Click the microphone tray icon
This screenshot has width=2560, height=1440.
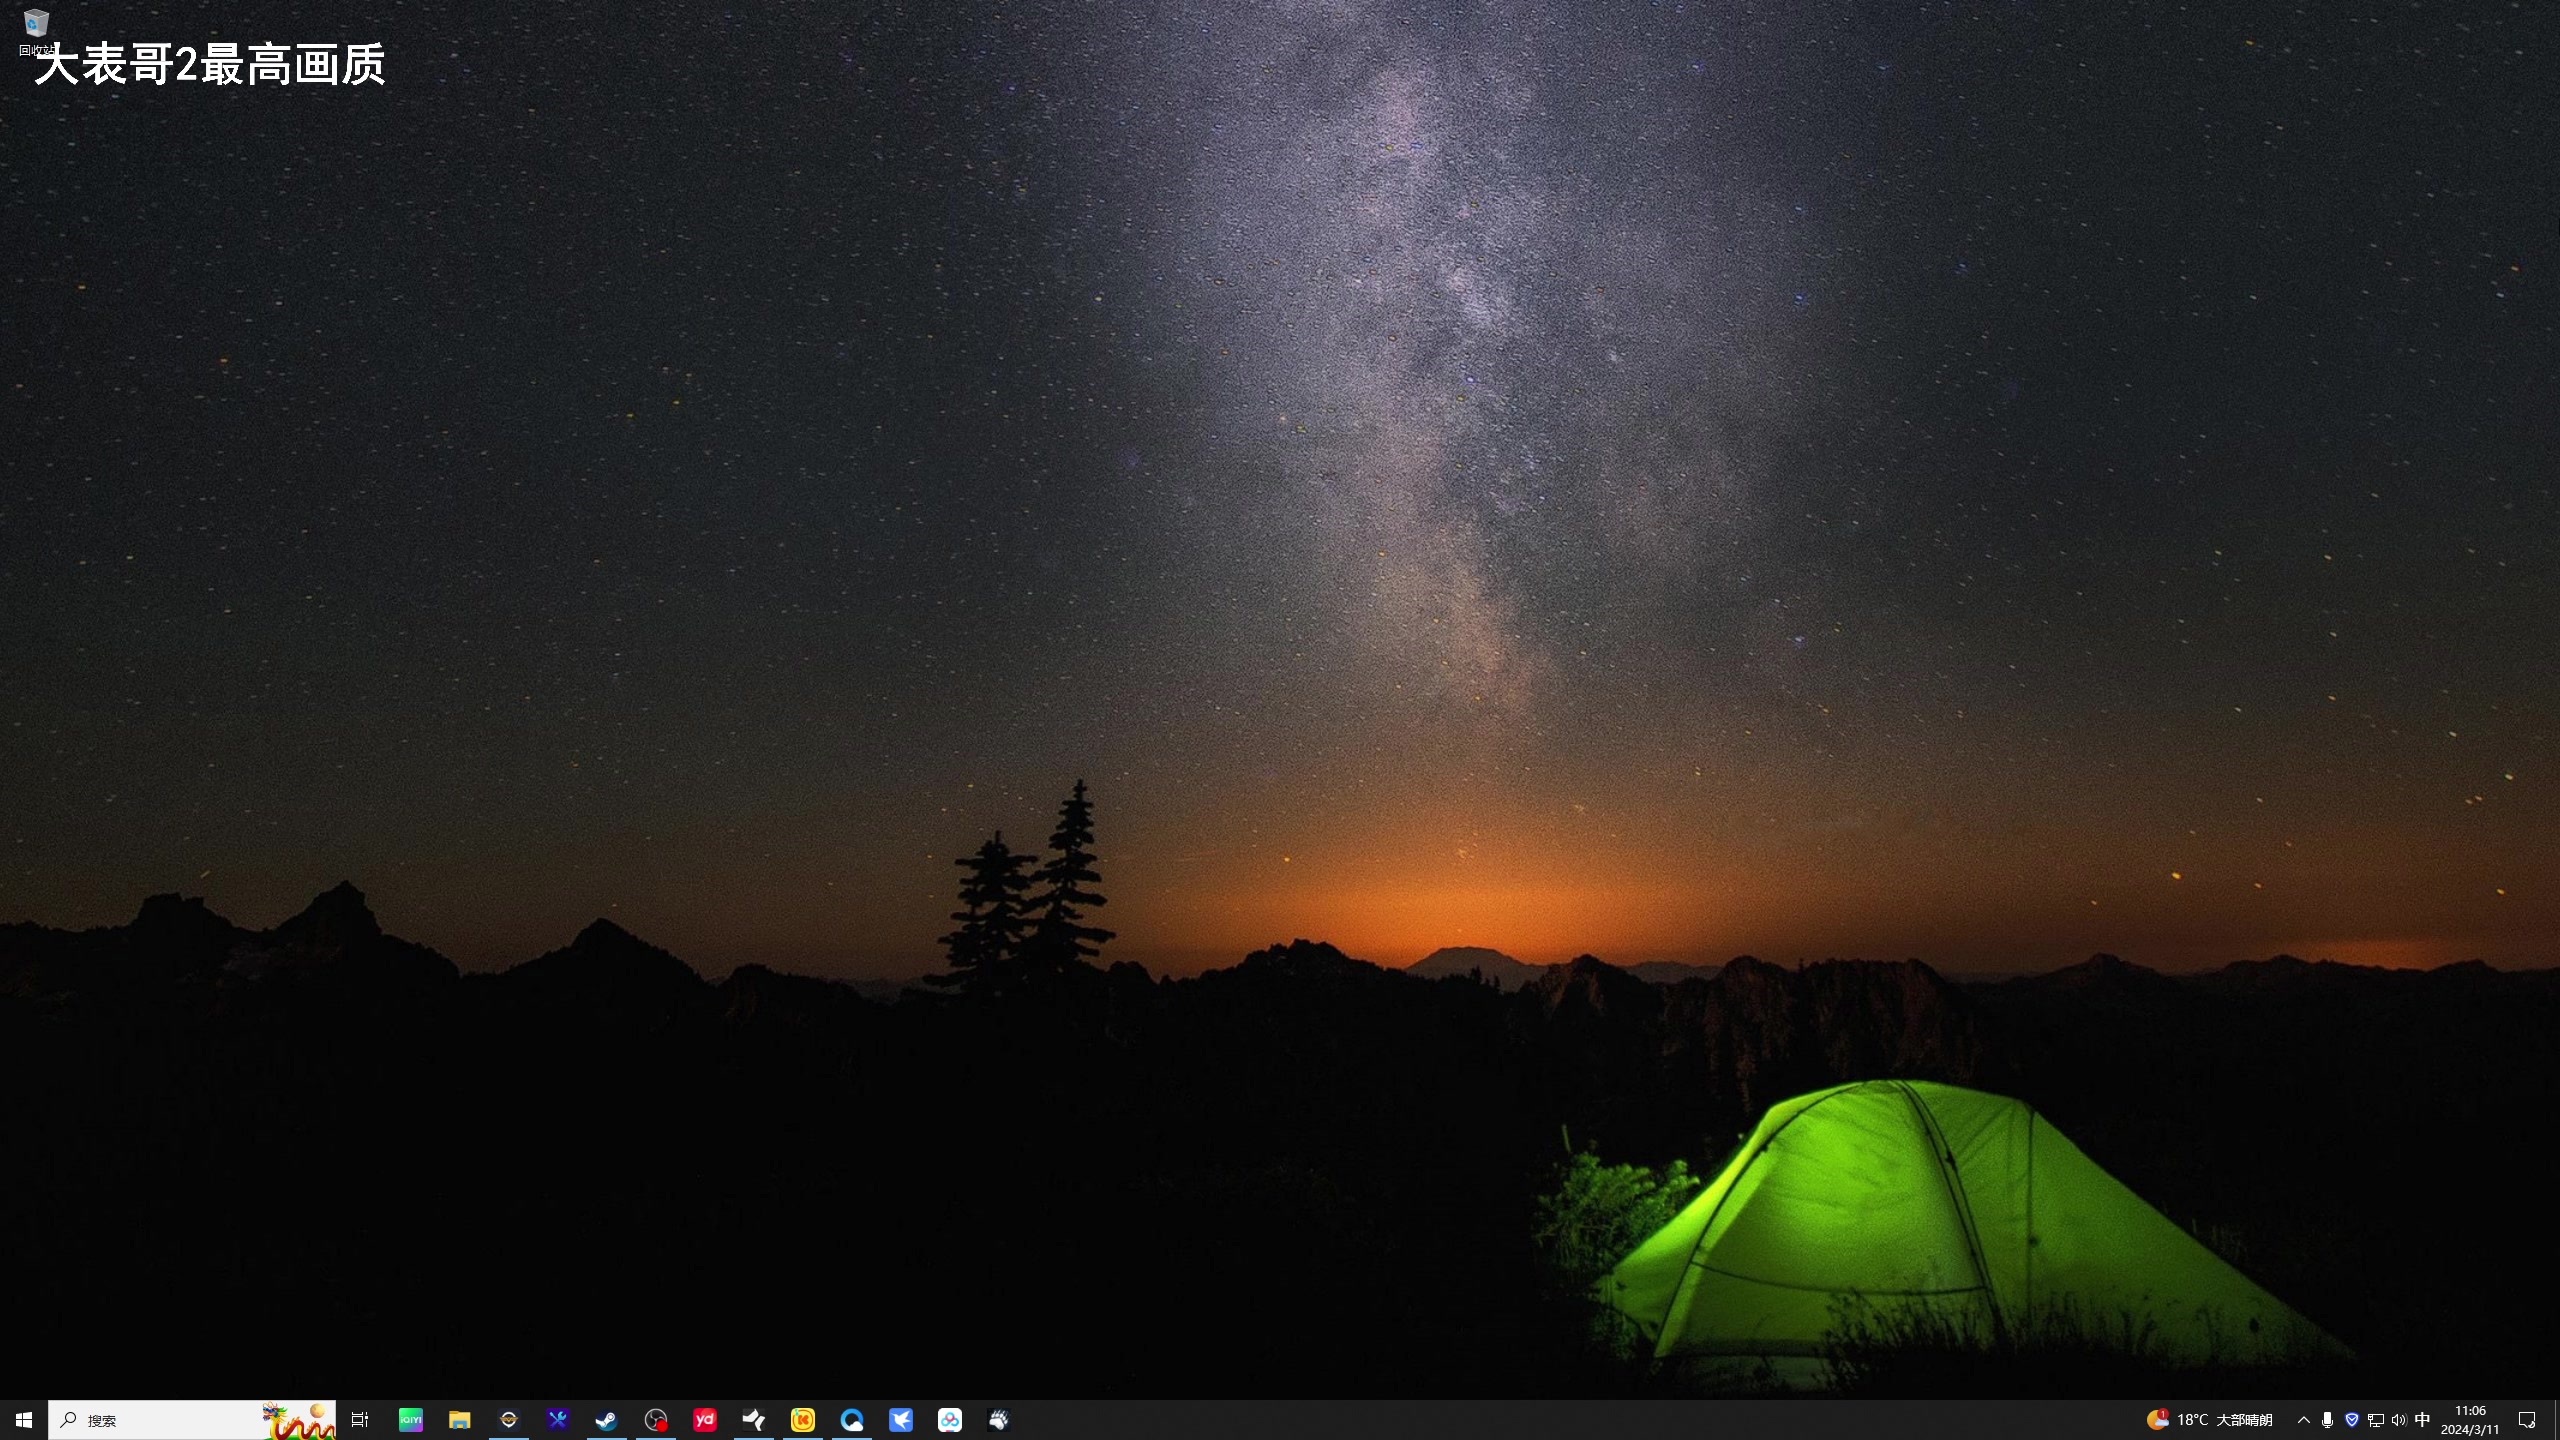[2327, 1420]
